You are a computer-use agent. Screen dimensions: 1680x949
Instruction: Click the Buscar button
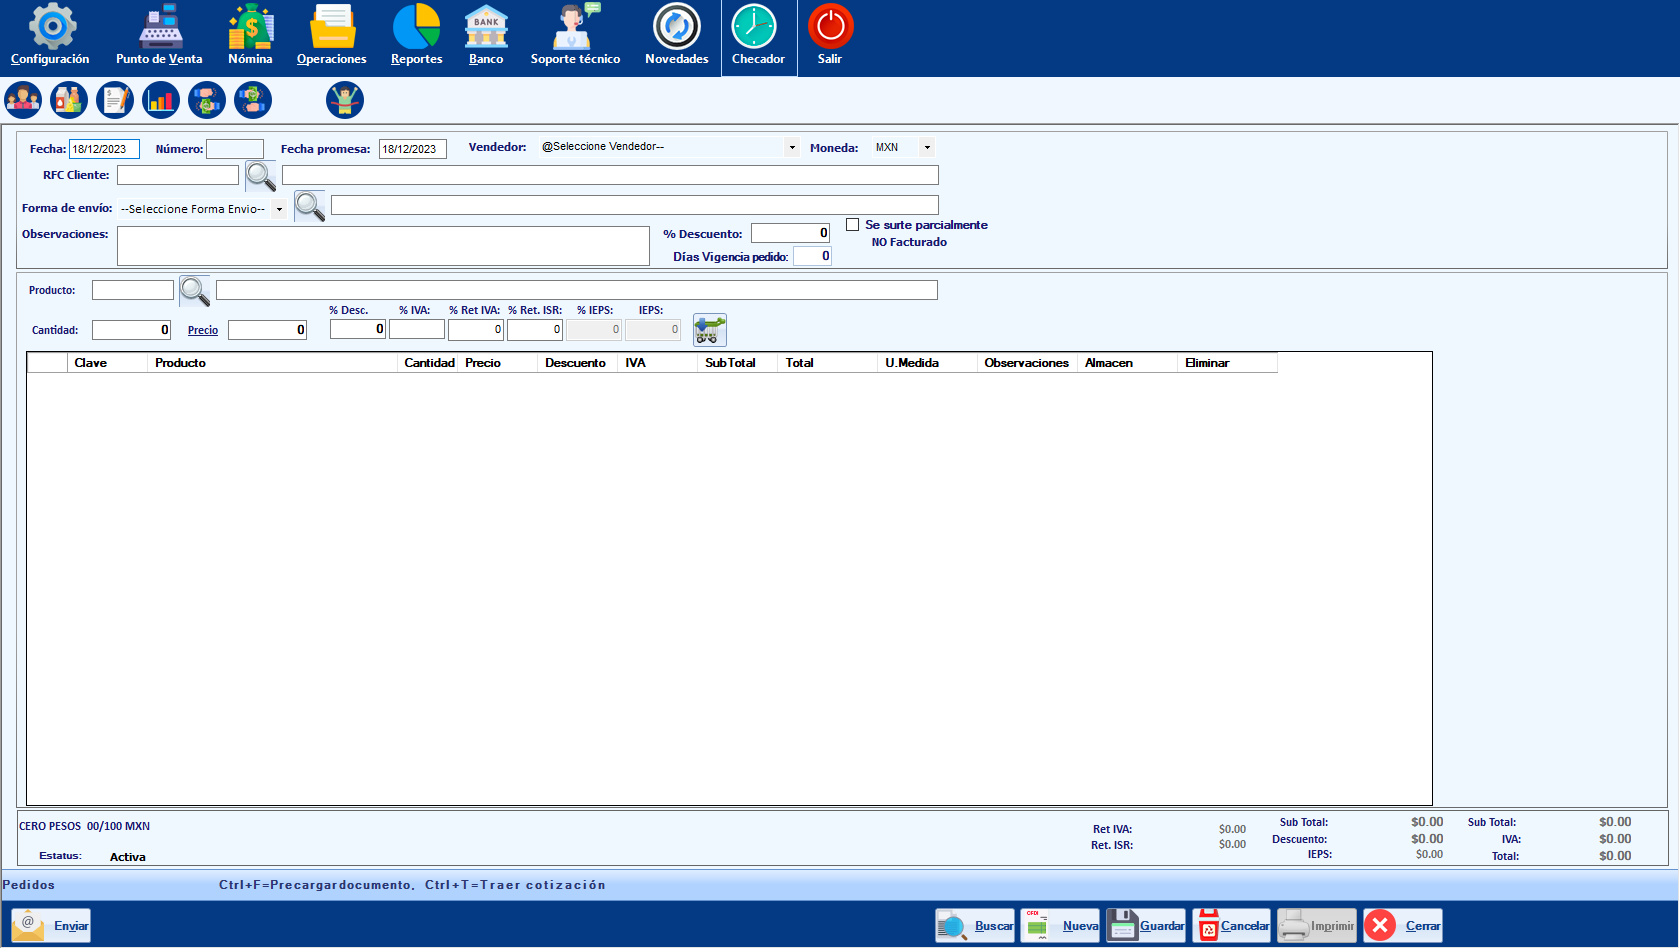pyautogui.click(x=975, y=925)
